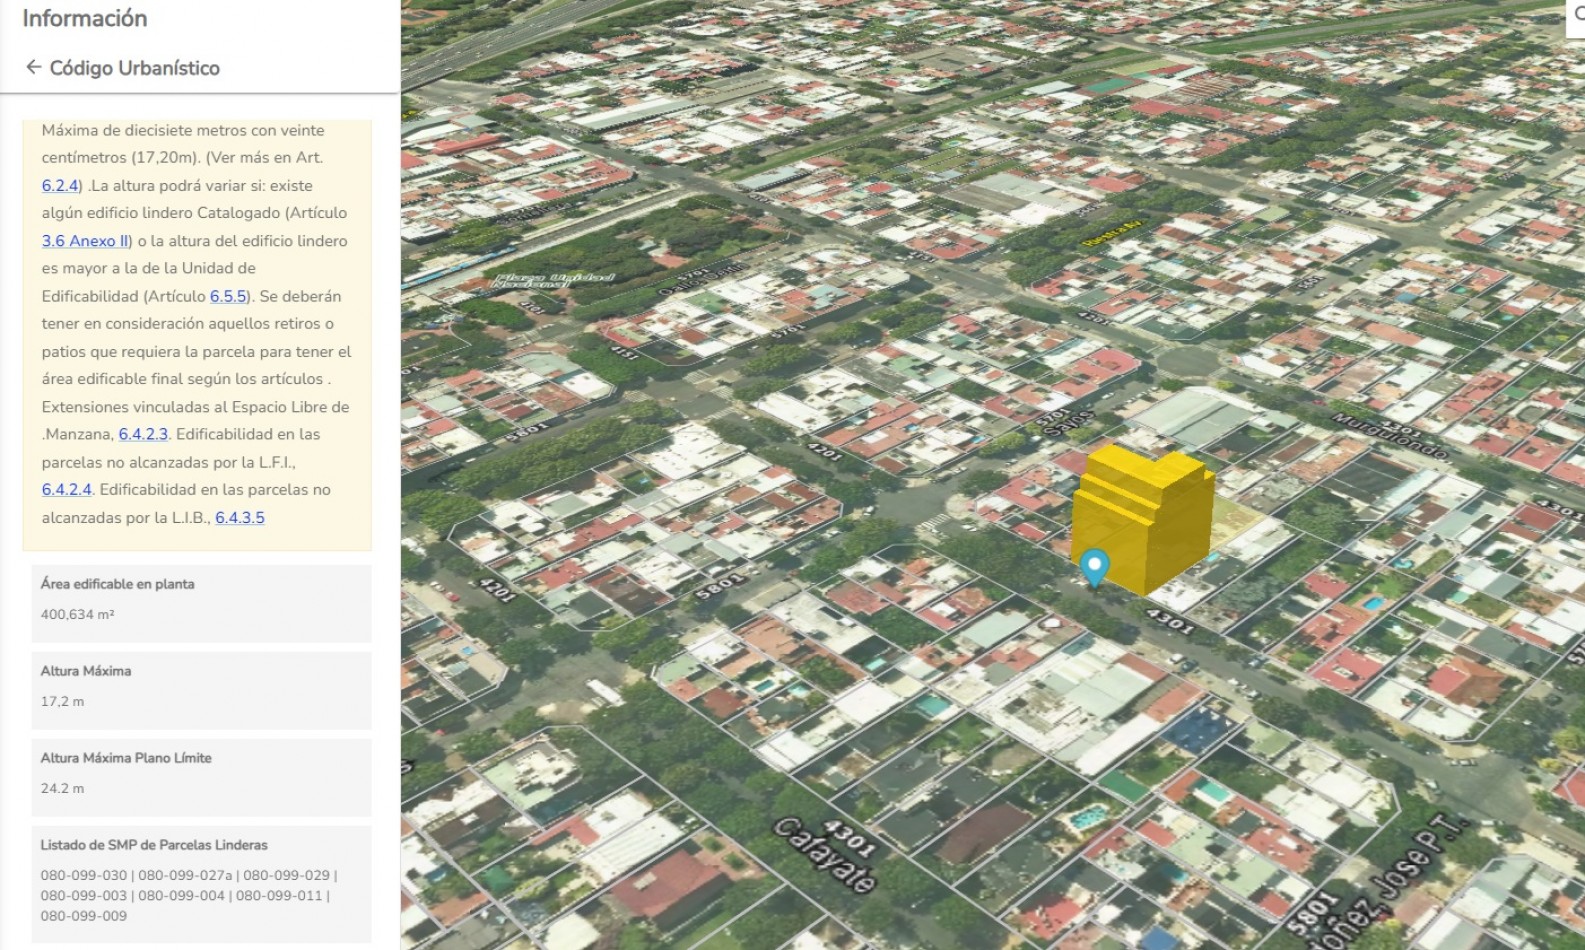Image resolution: width=1585 pixels, height=950 pixels.
Task: Click the yellow notice text box
Action: pyautogui.click(x=197, y=335)
